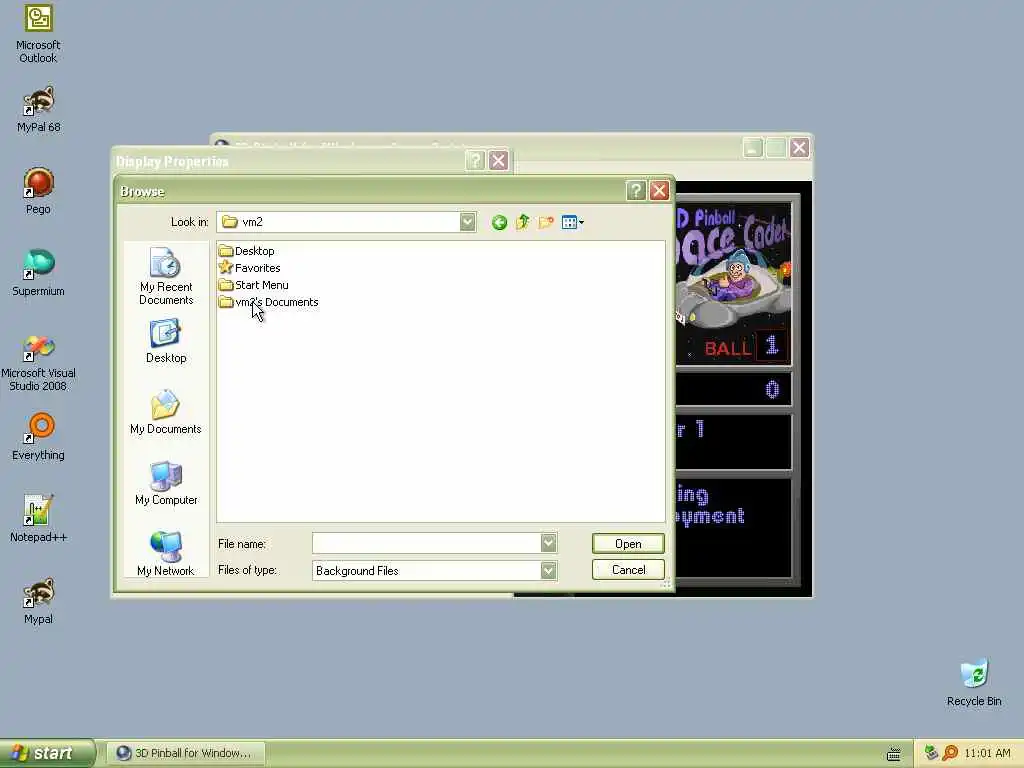This screenshot has width=1024, height=768.
Task: Switch to 3D Pinball taskbar button
Action: (185, 753)
